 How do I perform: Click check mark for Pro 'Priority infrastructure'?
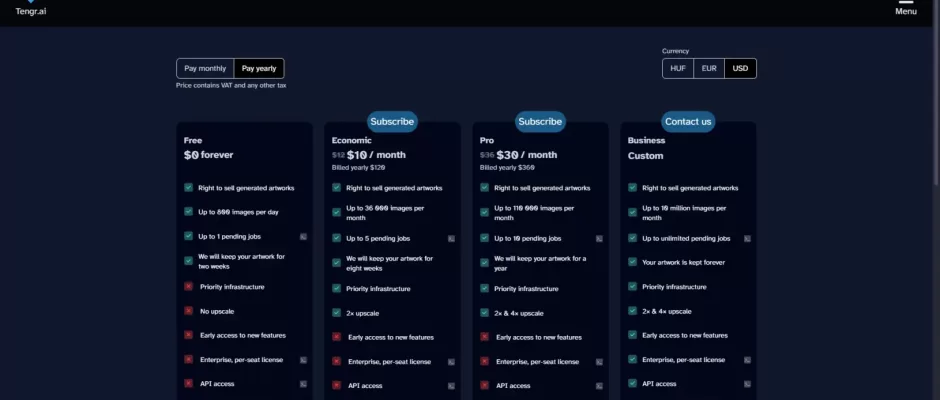[x=484, y=288]
